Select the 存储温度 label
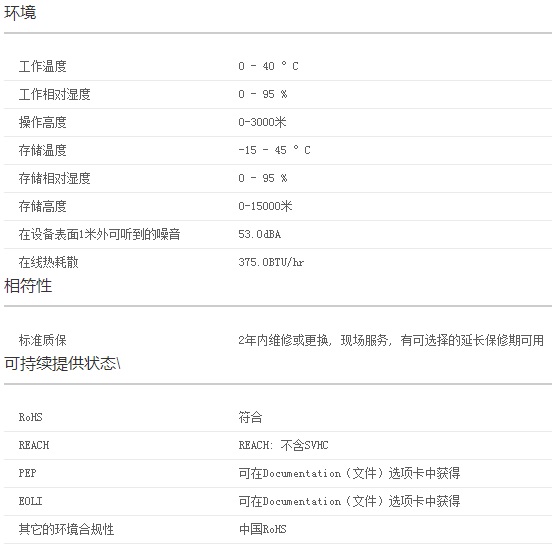The width and height of the screenshot is (552, 545). click(43, 150)
